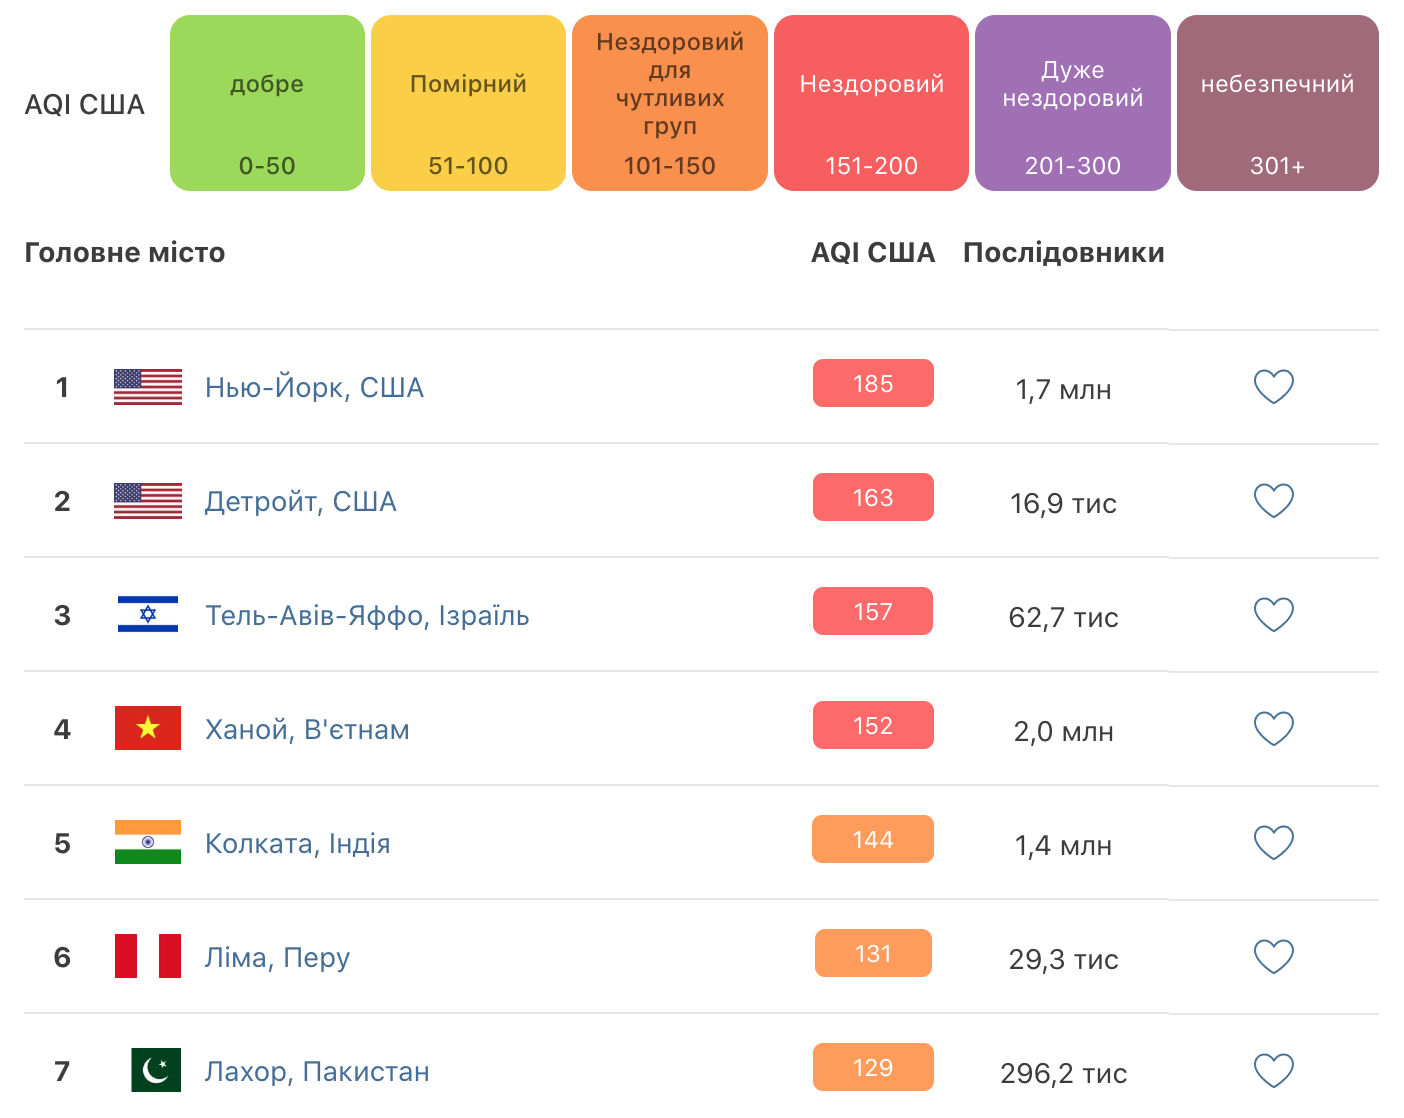Favorite New York with heart icon
The image size is (1404, 1118).
point(1273,387)
